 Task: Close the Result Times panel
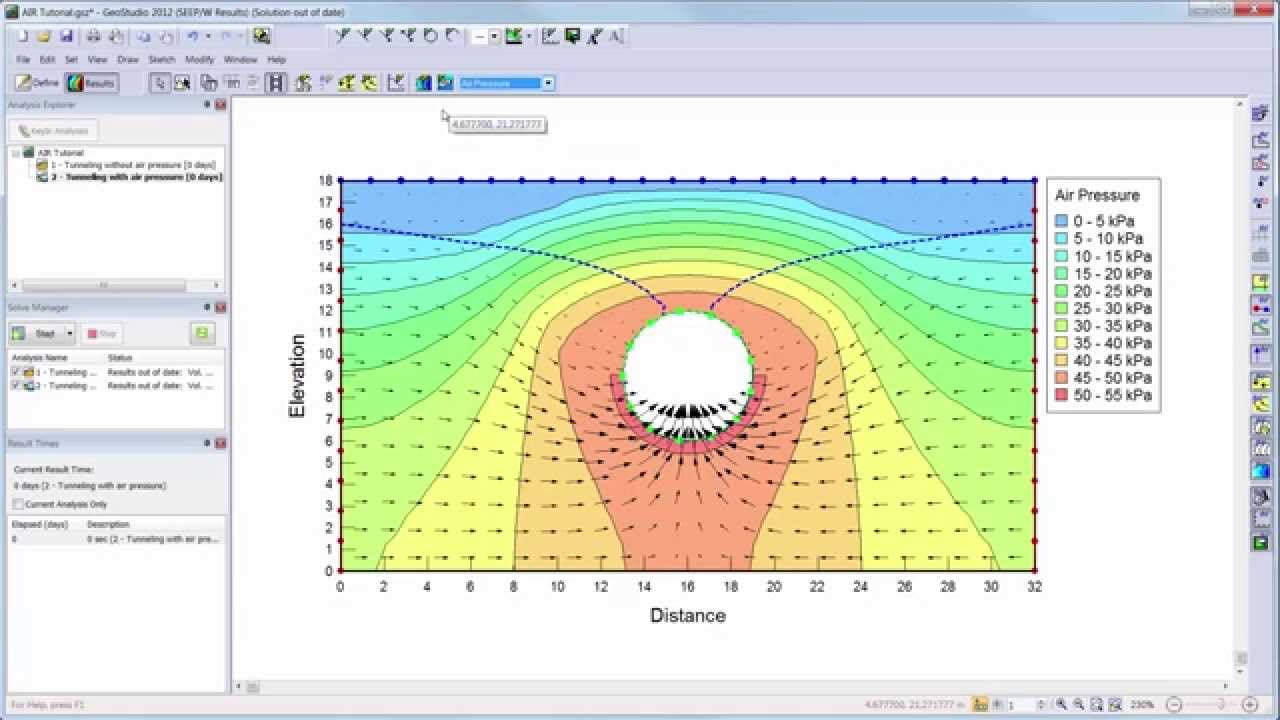click(x=220, y=443)
